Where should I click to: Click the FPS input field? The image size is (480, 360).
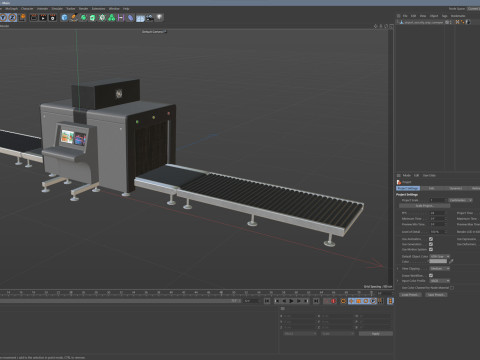coord(437,213)
